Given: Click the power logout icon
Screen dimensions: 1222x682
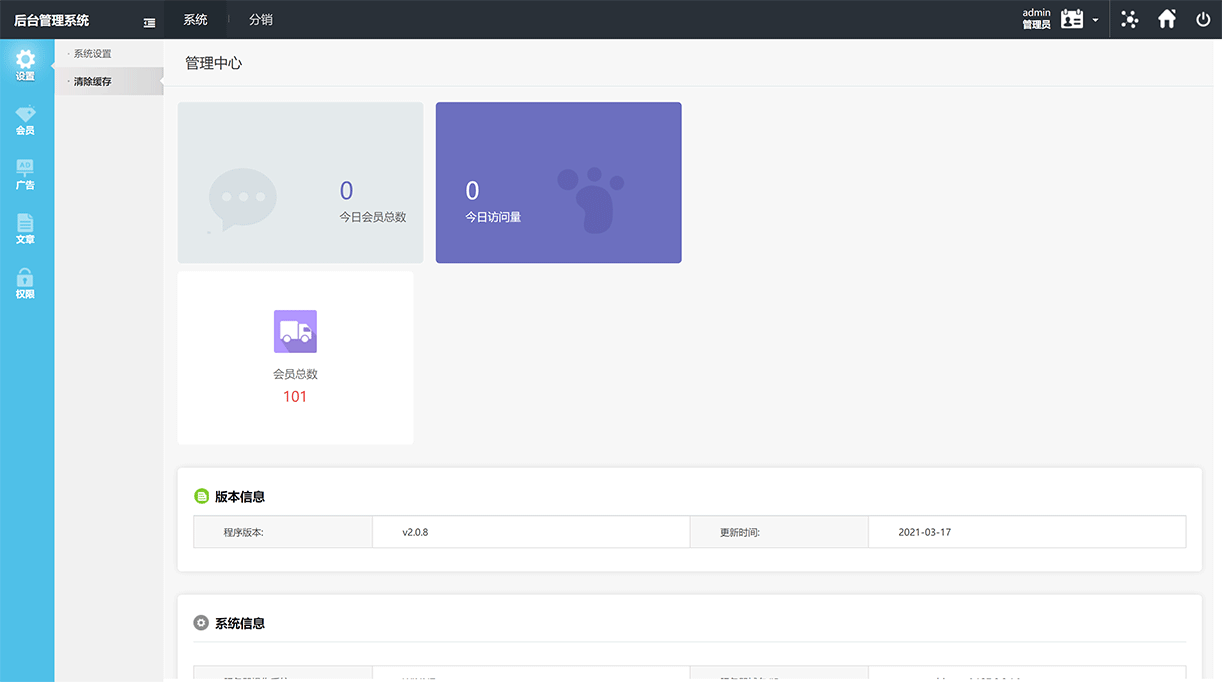Looking at the screenshot, I should (1203, 19).
